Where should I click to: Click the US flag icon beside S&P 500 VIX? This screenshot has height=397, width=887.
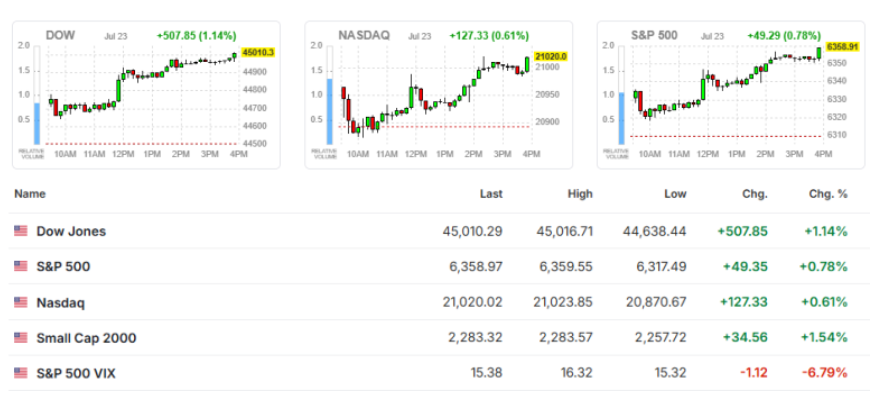(21, 373)
